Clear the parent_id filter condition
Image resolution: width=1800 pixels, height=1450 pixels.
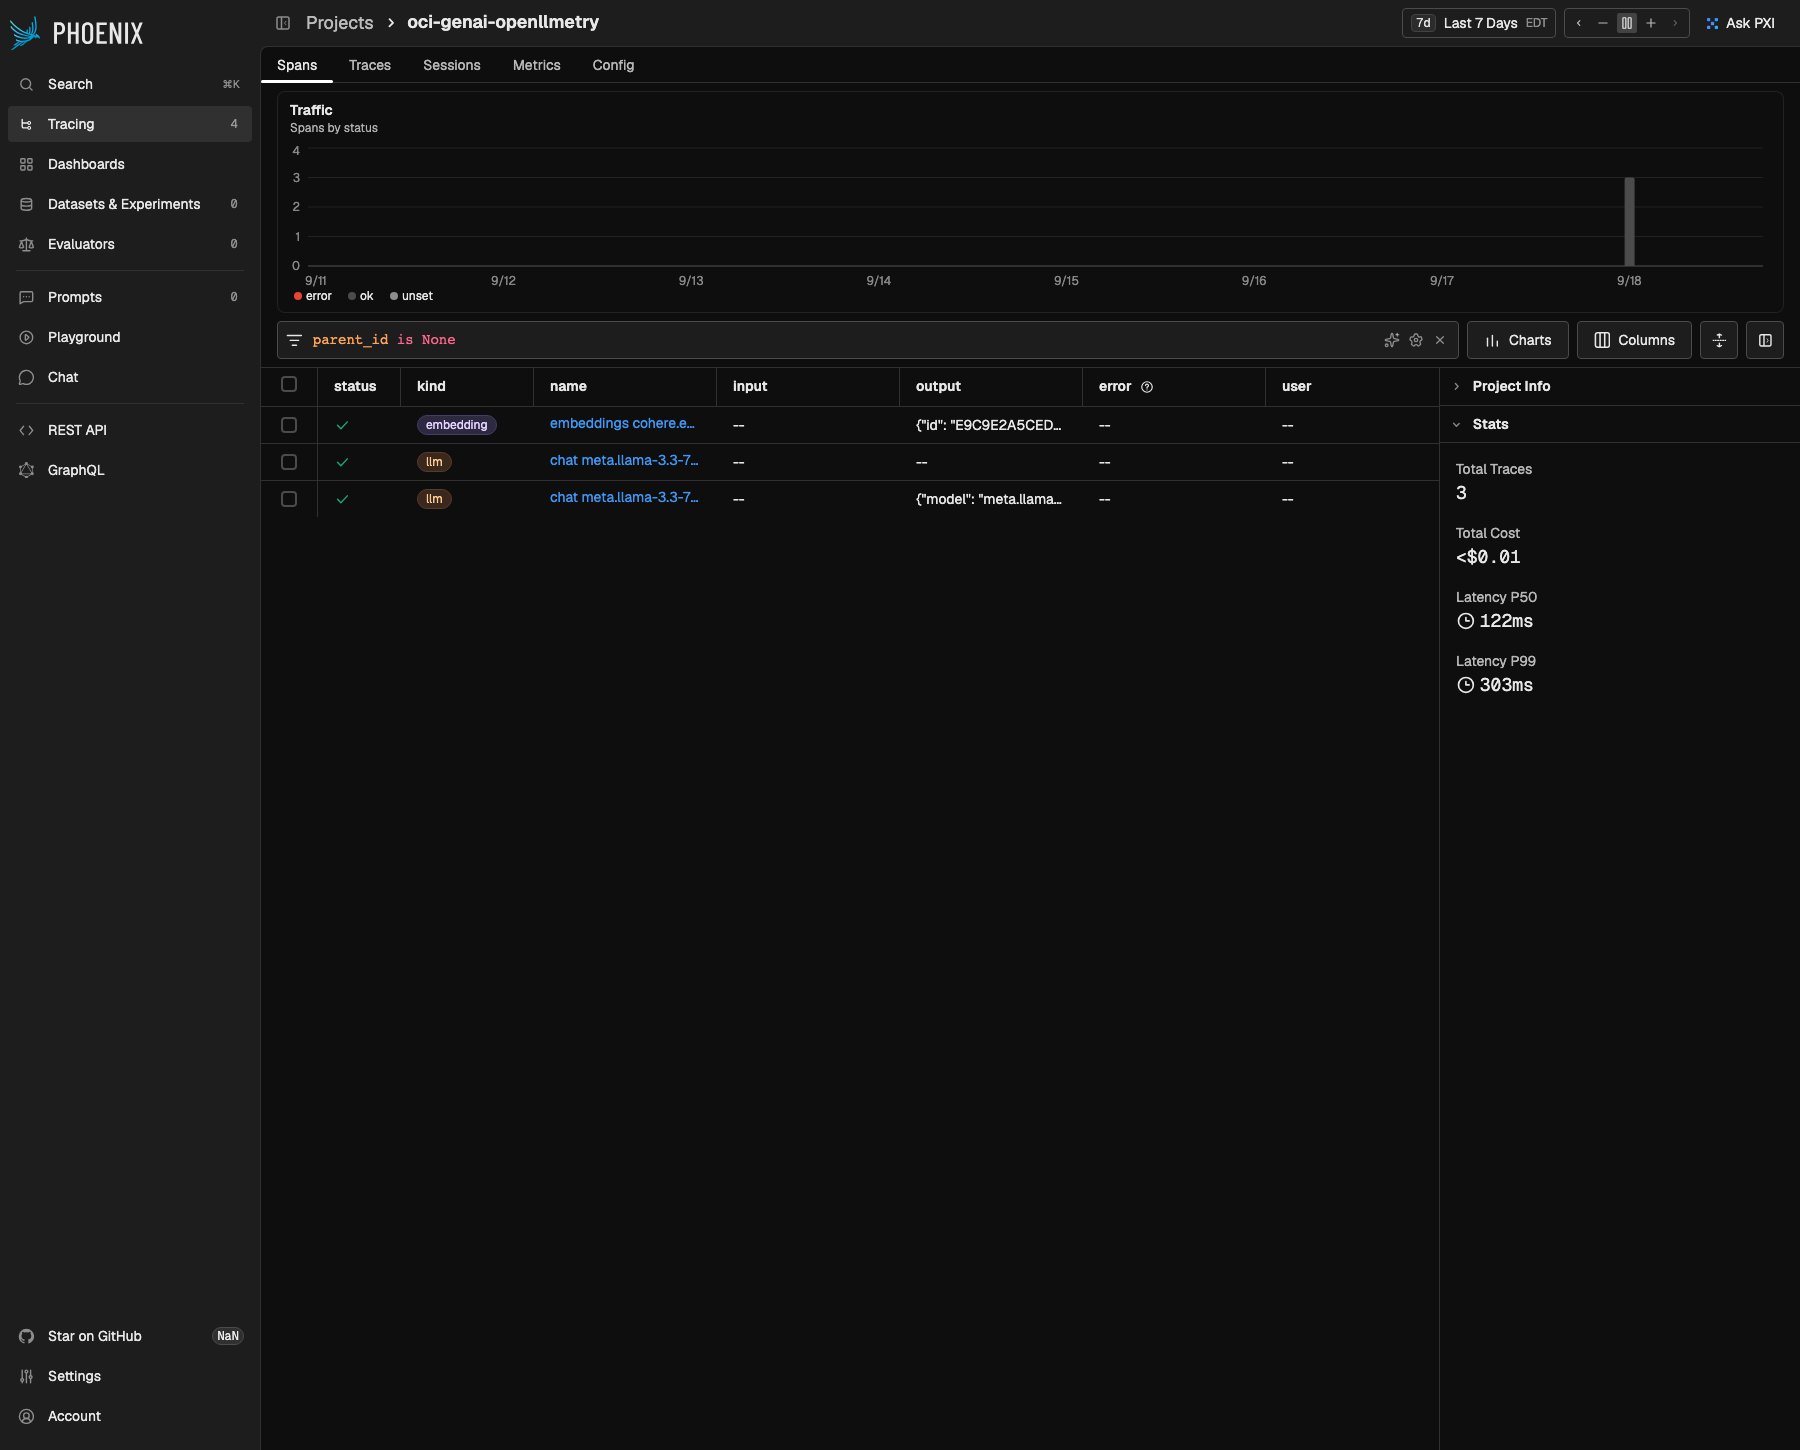pyautogui.click(x=1440, y=340)
